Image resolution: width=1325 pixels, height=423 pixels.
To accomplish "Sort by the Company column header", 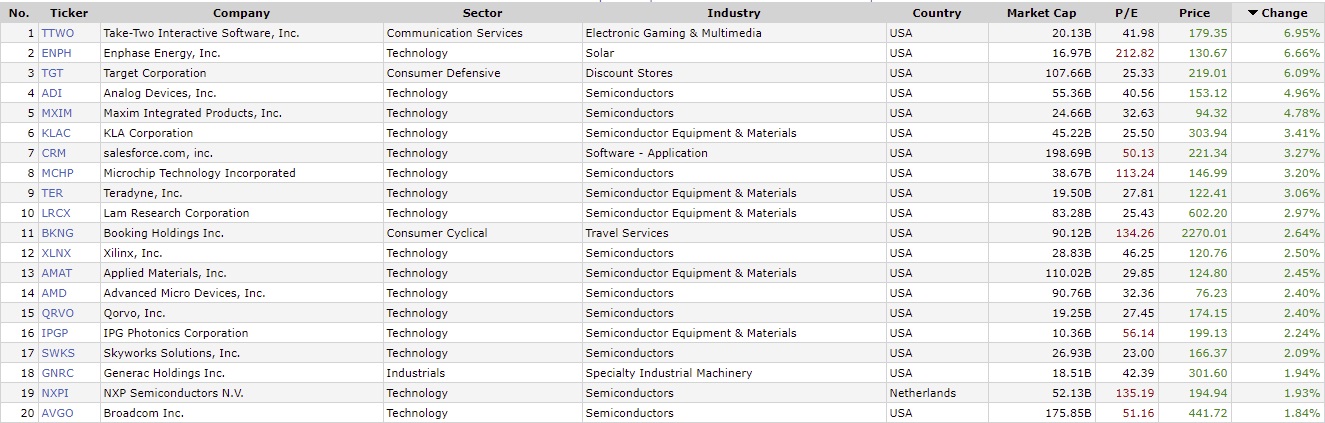I will (x=241, y=13).
